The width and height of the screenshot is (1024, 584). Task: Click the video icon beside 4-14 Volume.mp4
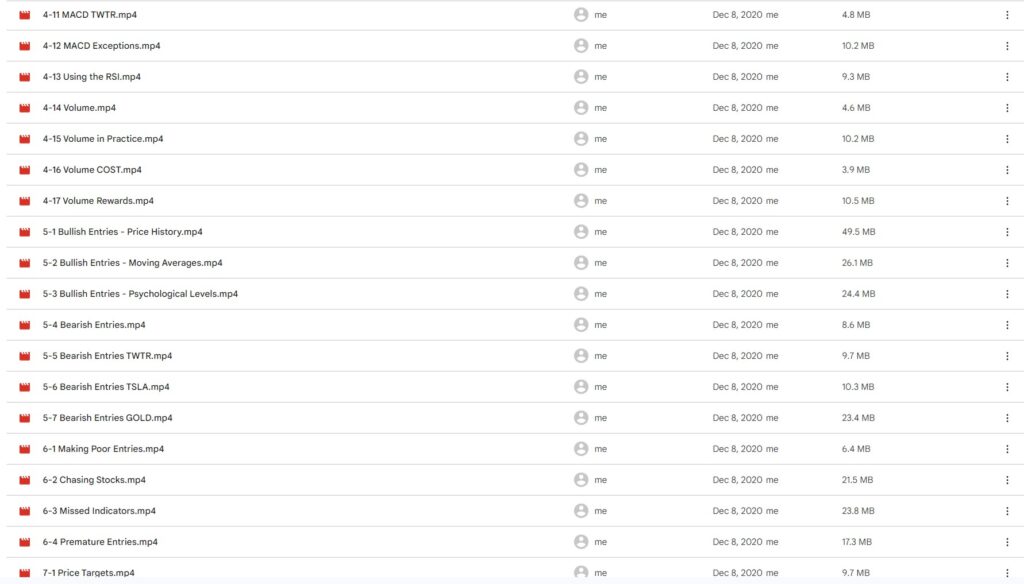click(x=25, y=108)
